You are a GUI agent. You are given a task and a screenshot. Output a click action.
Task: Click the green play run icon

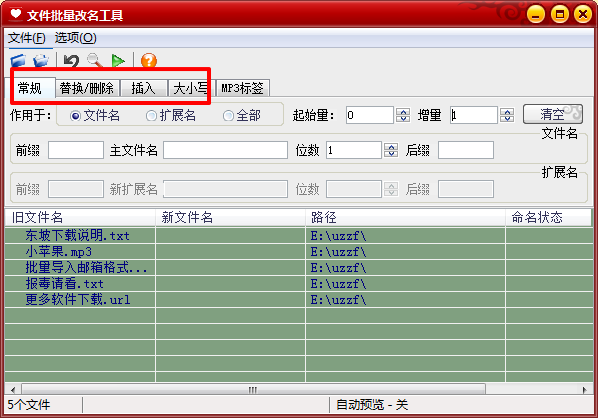point(118,61)
